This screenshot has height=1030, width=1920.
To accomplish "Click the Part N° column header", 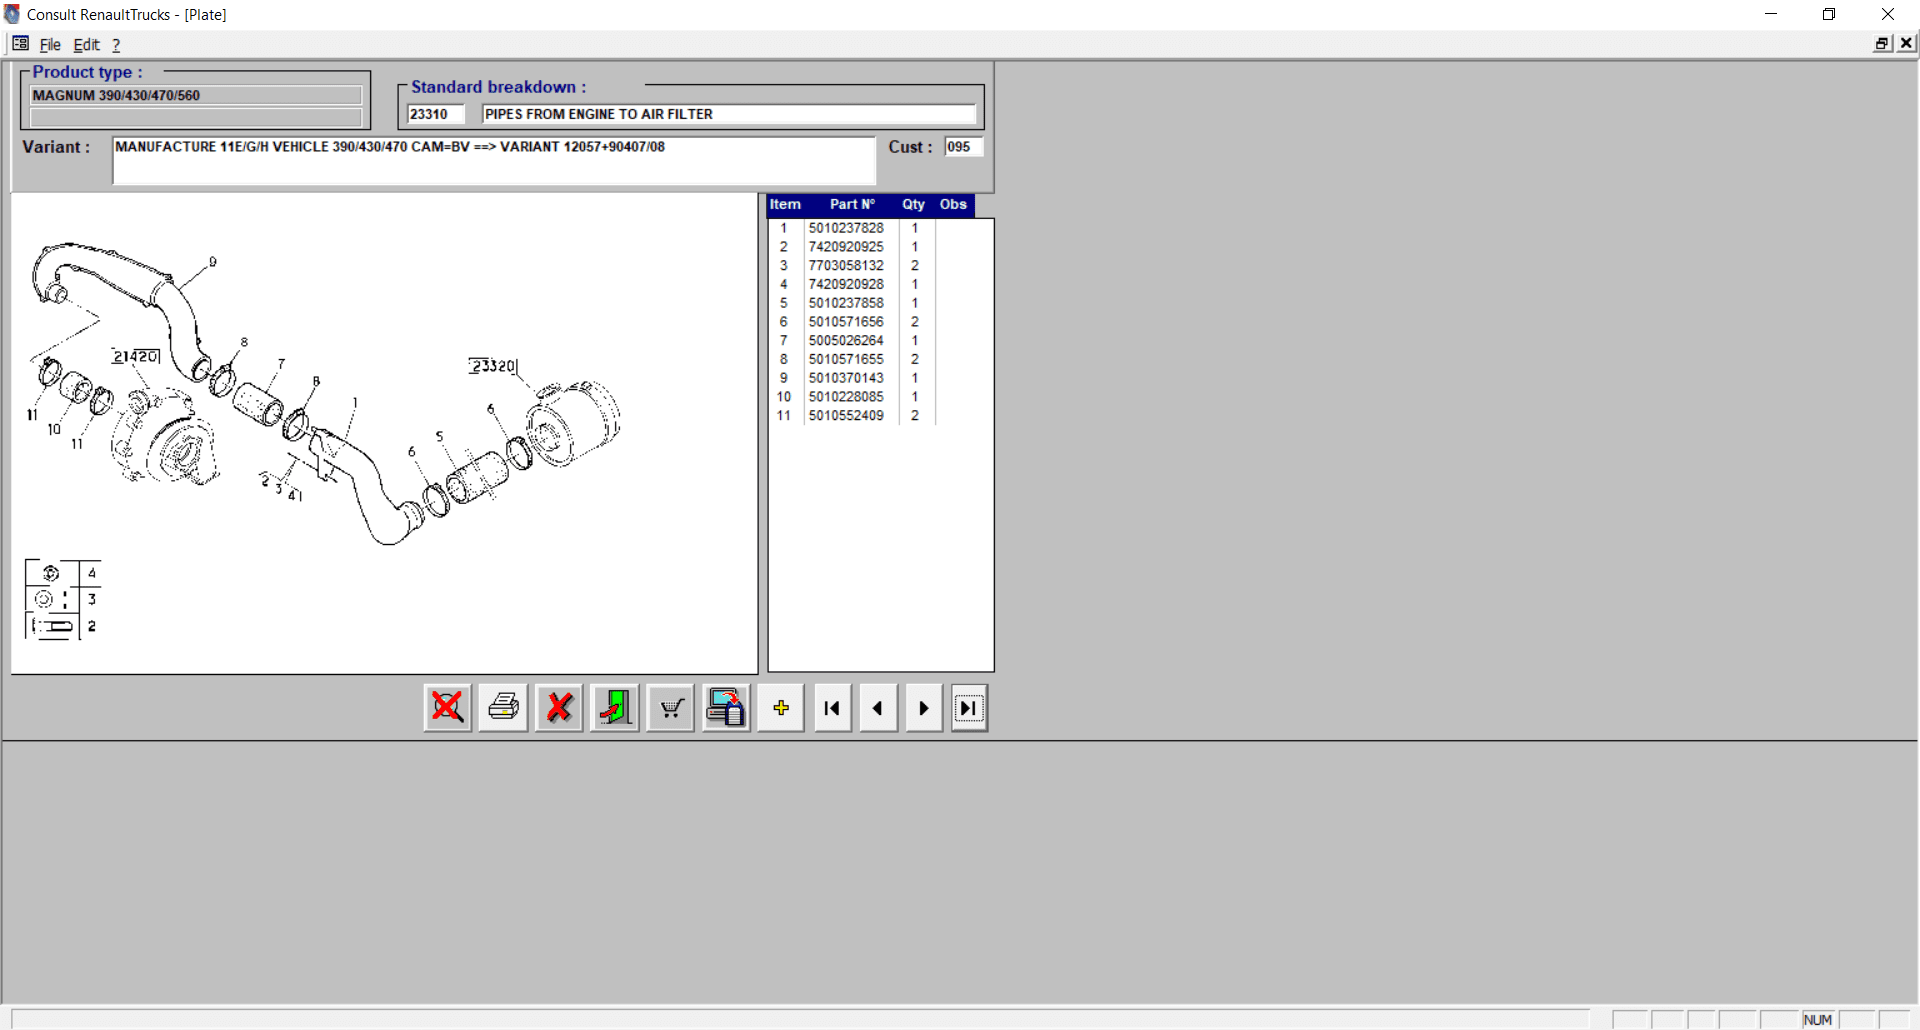I will click(x=852, y=204).
